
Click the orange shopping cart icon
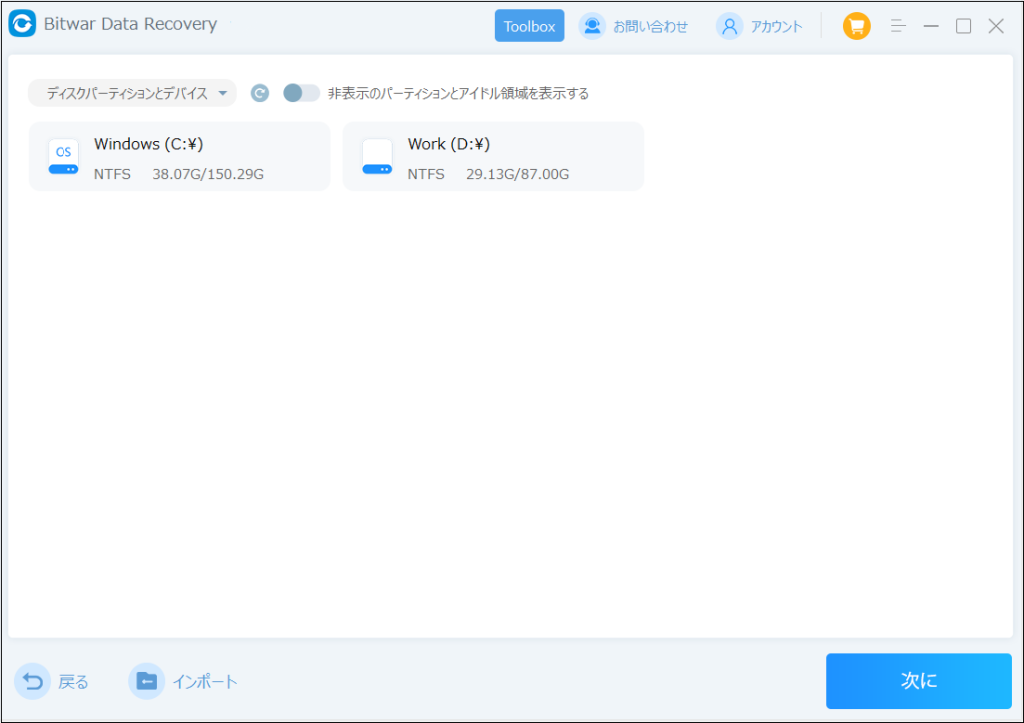tap(856, 27)
